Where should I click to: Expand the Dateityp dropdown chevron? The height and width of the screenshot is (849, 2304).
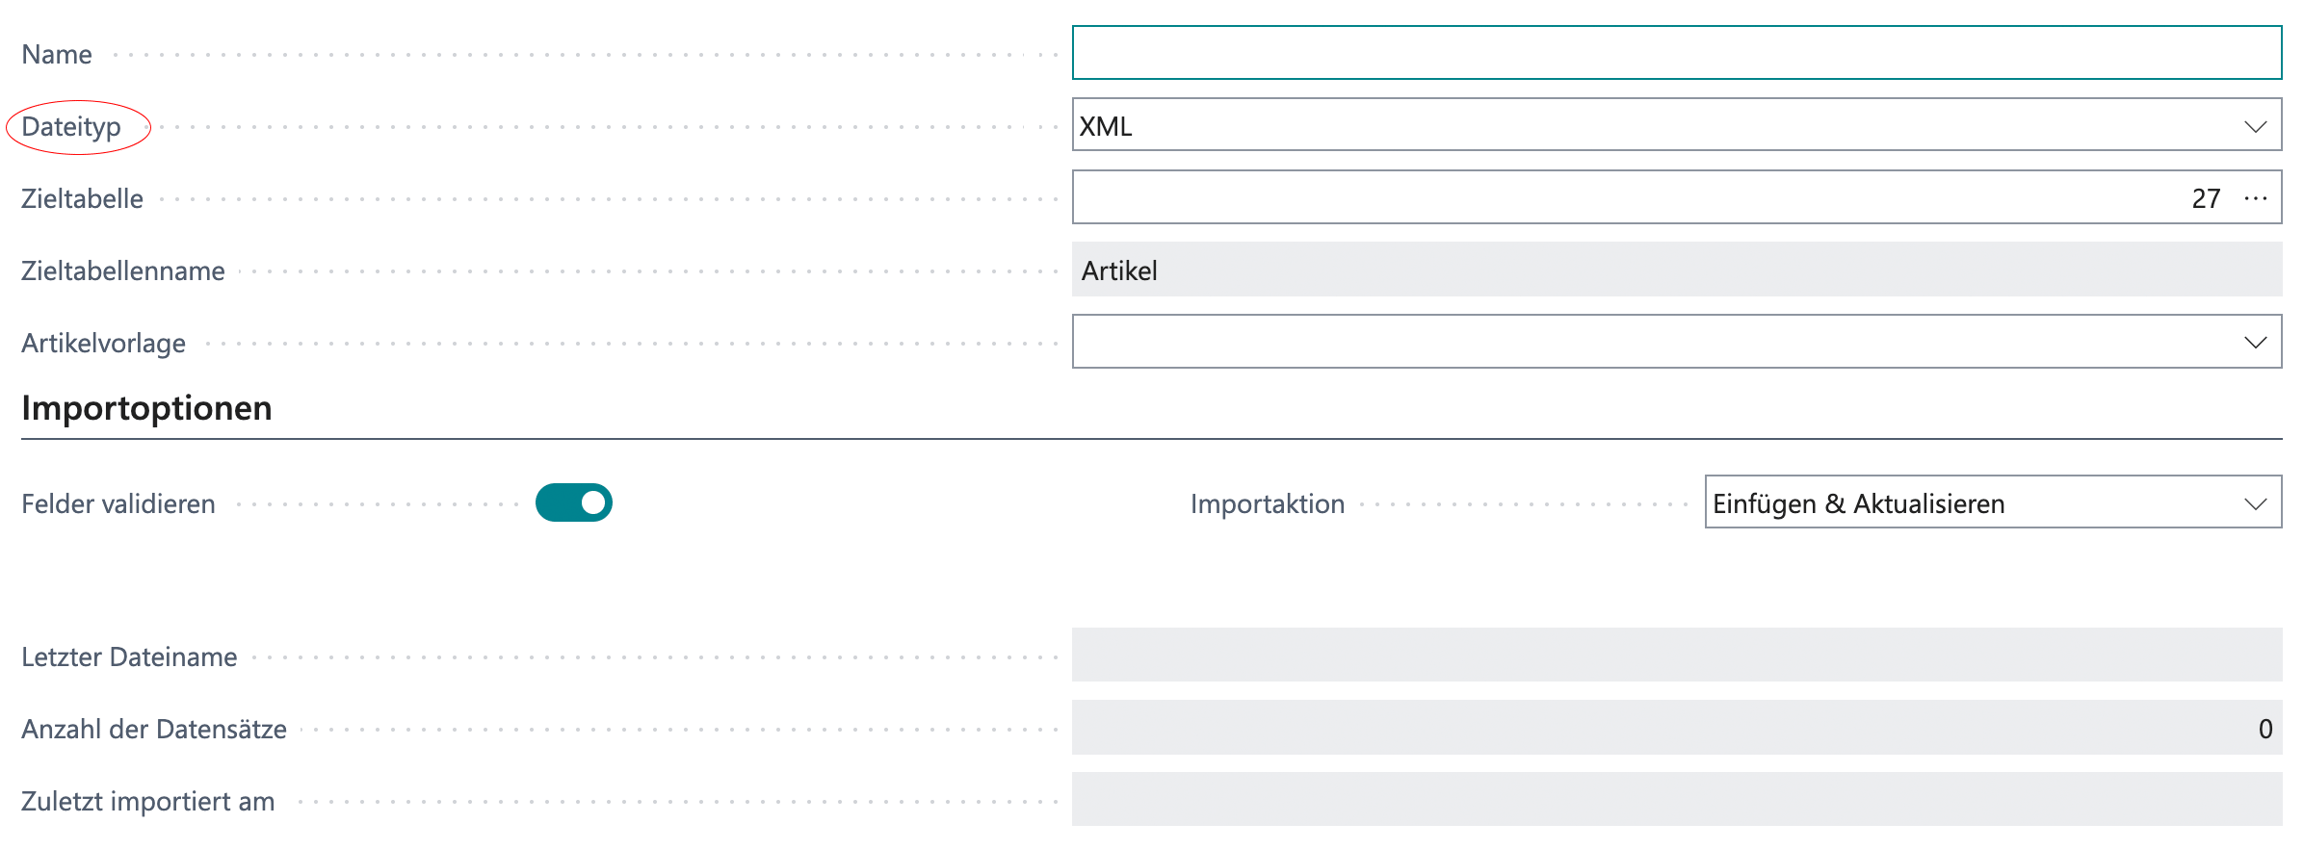pos(2255,127)
